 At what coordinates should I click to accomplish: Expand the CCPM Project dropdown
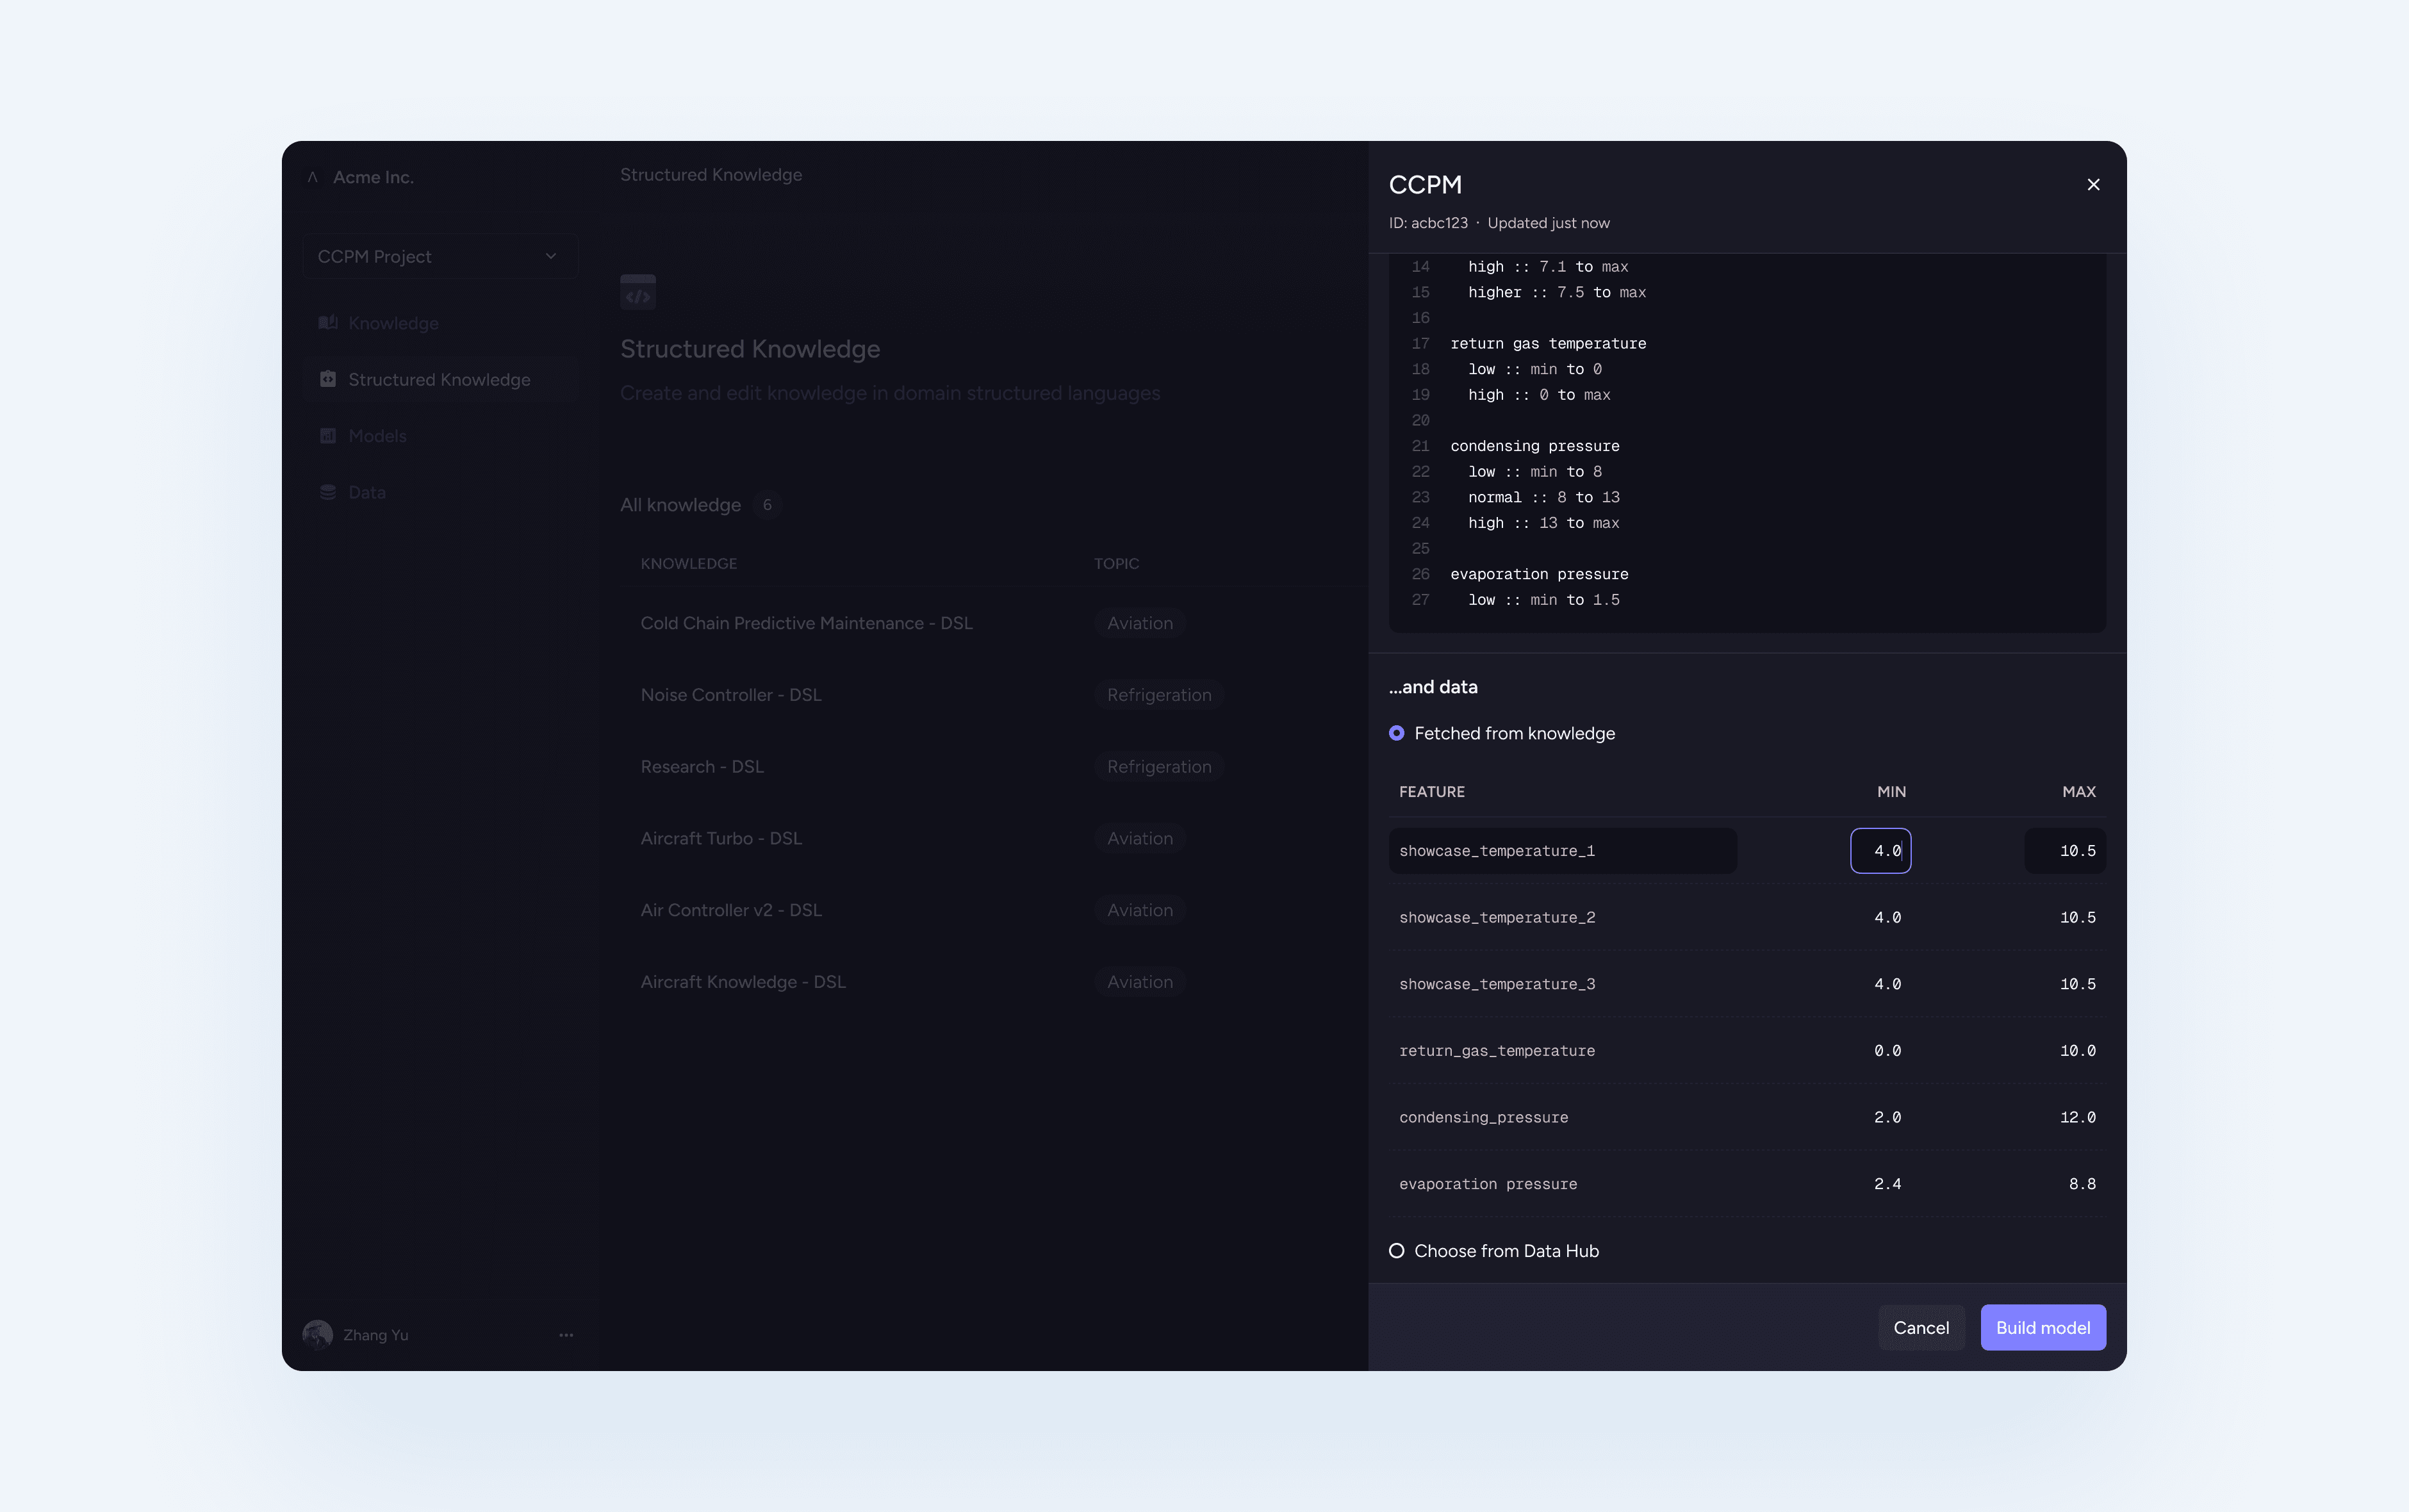point(440,256)
